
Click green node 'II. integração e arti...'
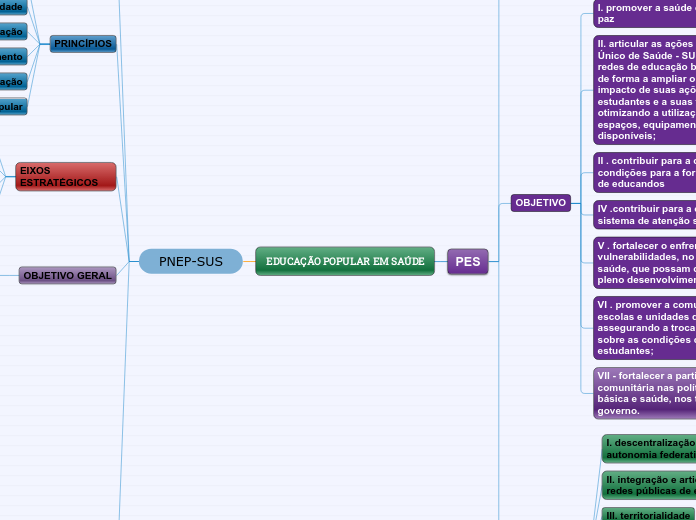point(649,485)
